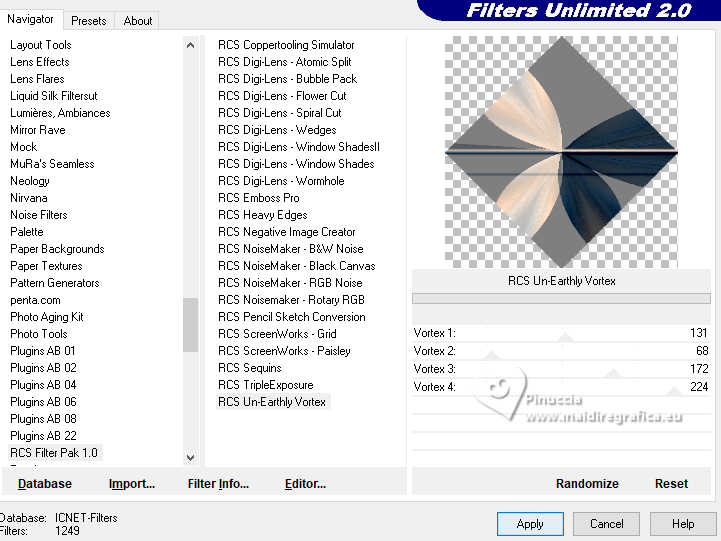Open the Help button
Image resolution: width=721 pixels, height=541 pixels.
click(x=683, y=524)
